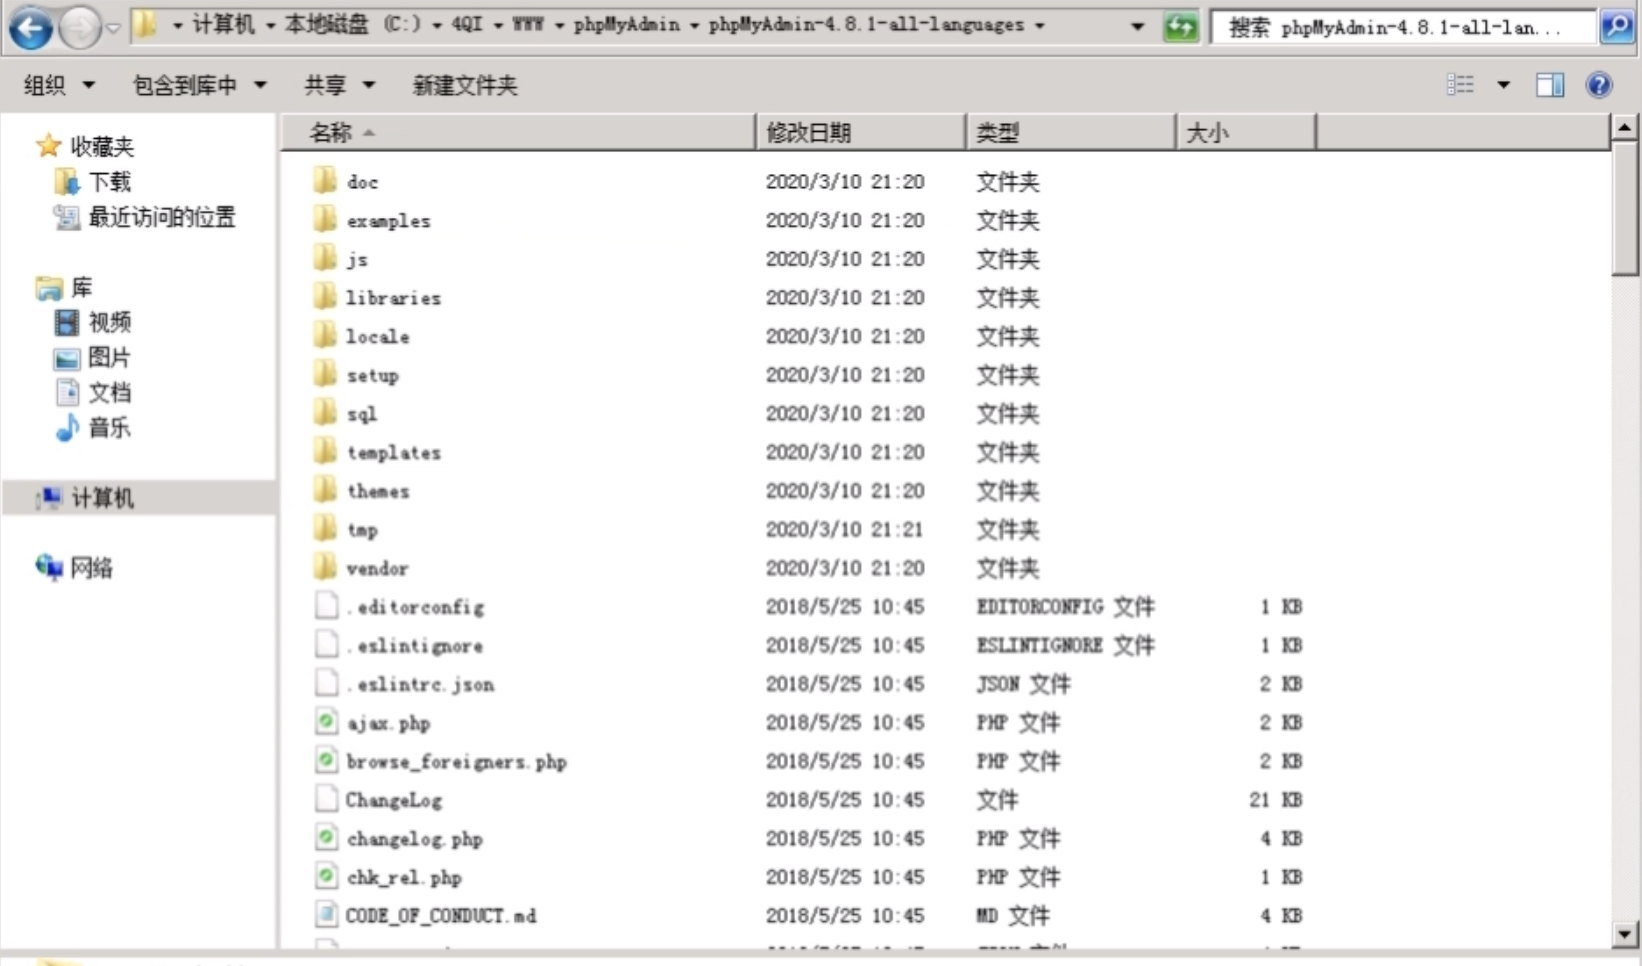This screenshot has height=966, width=1642.
Task: Select the .editorconfig file icon
Action: pos(326,606)
